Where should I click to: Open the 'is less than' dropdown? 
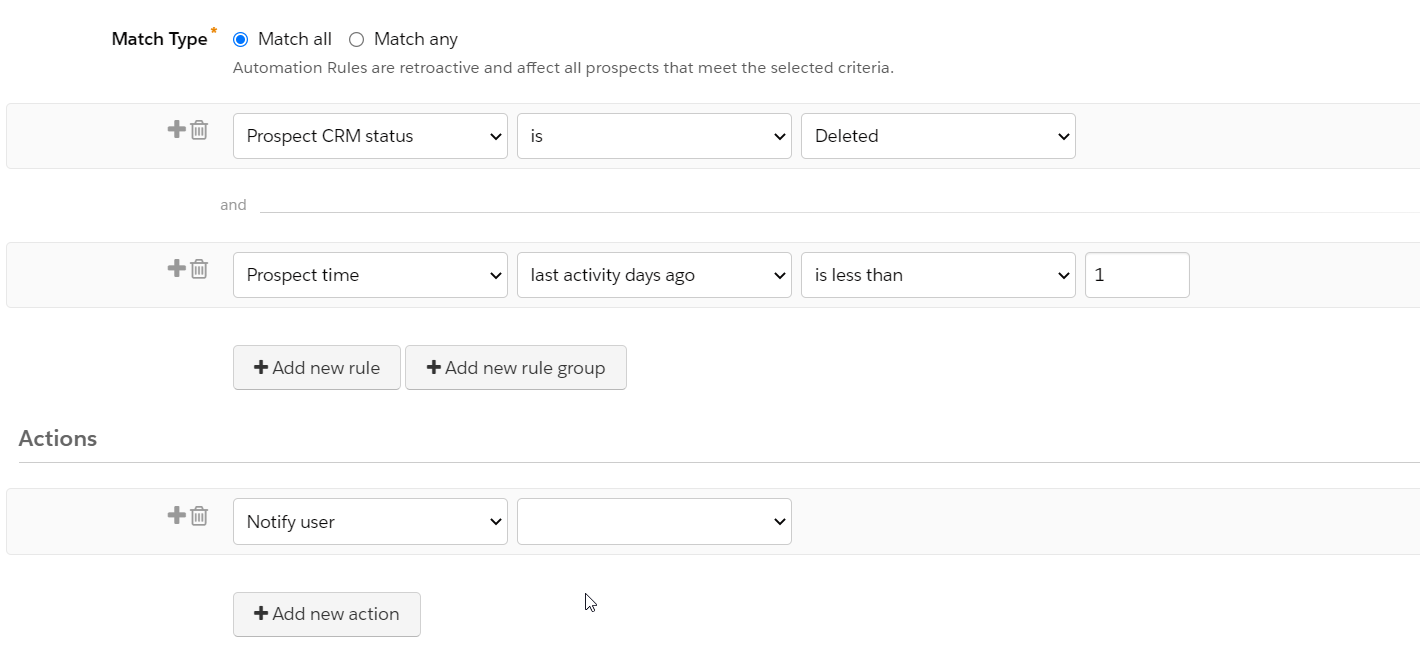click(938, 275)
